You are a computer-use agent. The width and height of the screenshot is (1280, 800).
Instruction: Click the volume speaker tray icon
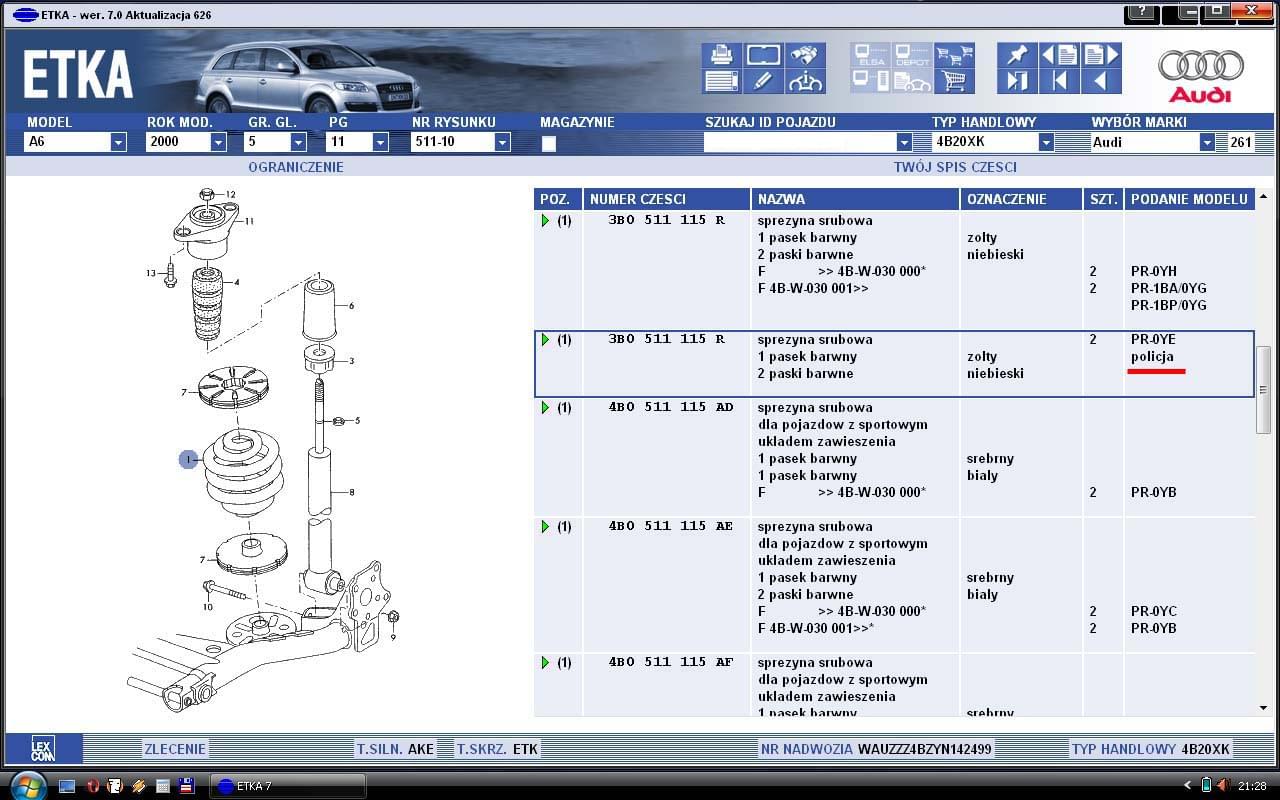click(1222, 786)
